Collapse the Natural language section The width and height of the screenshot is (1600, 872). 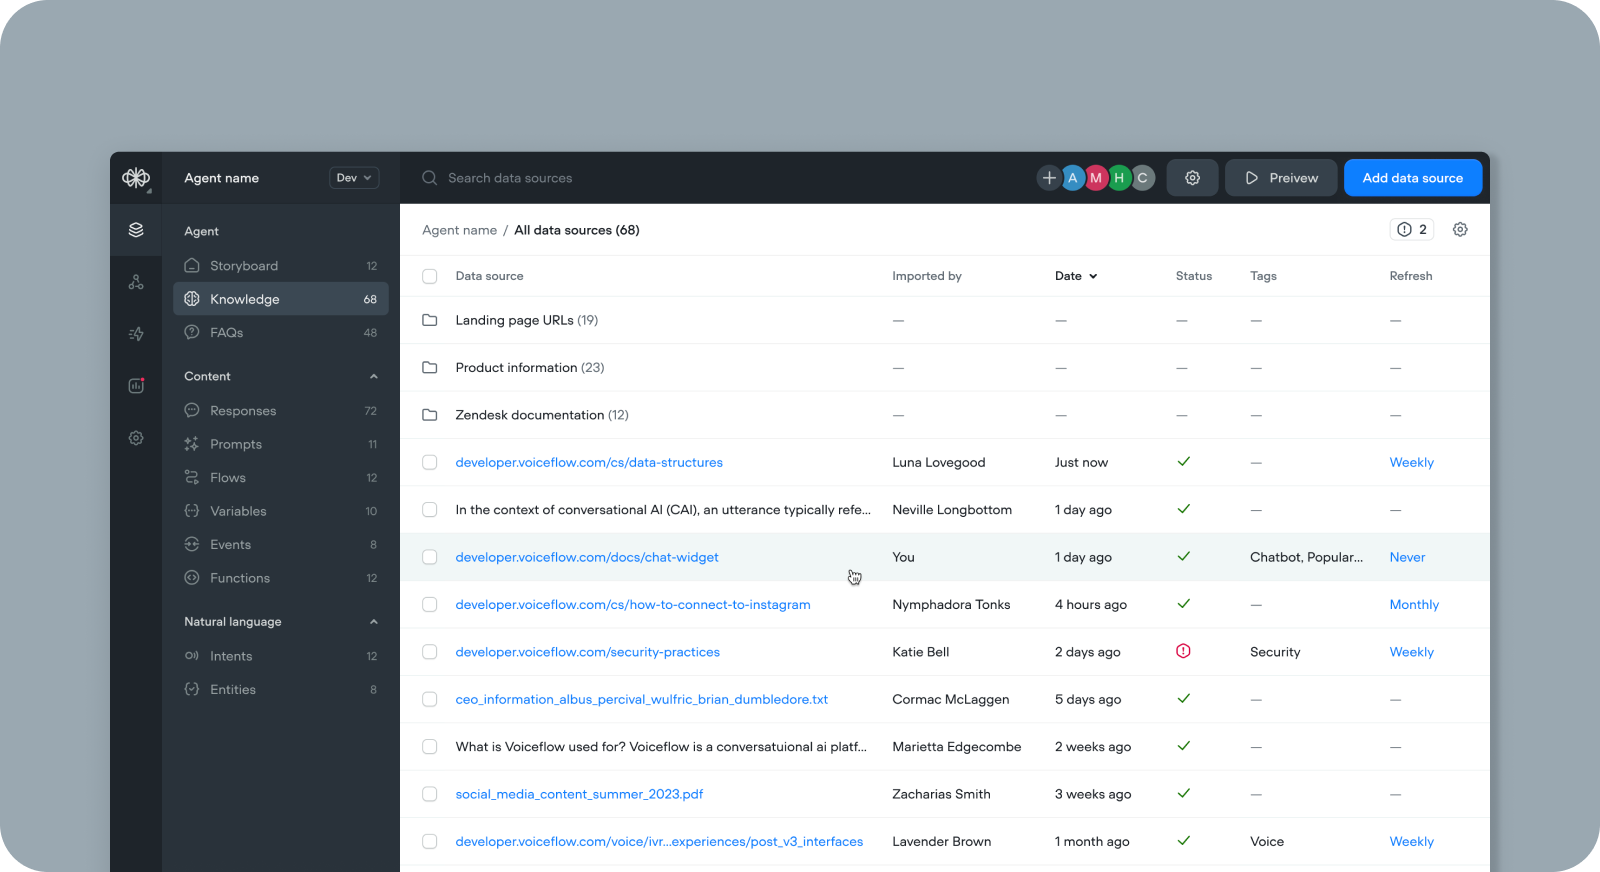click(374, 622)
